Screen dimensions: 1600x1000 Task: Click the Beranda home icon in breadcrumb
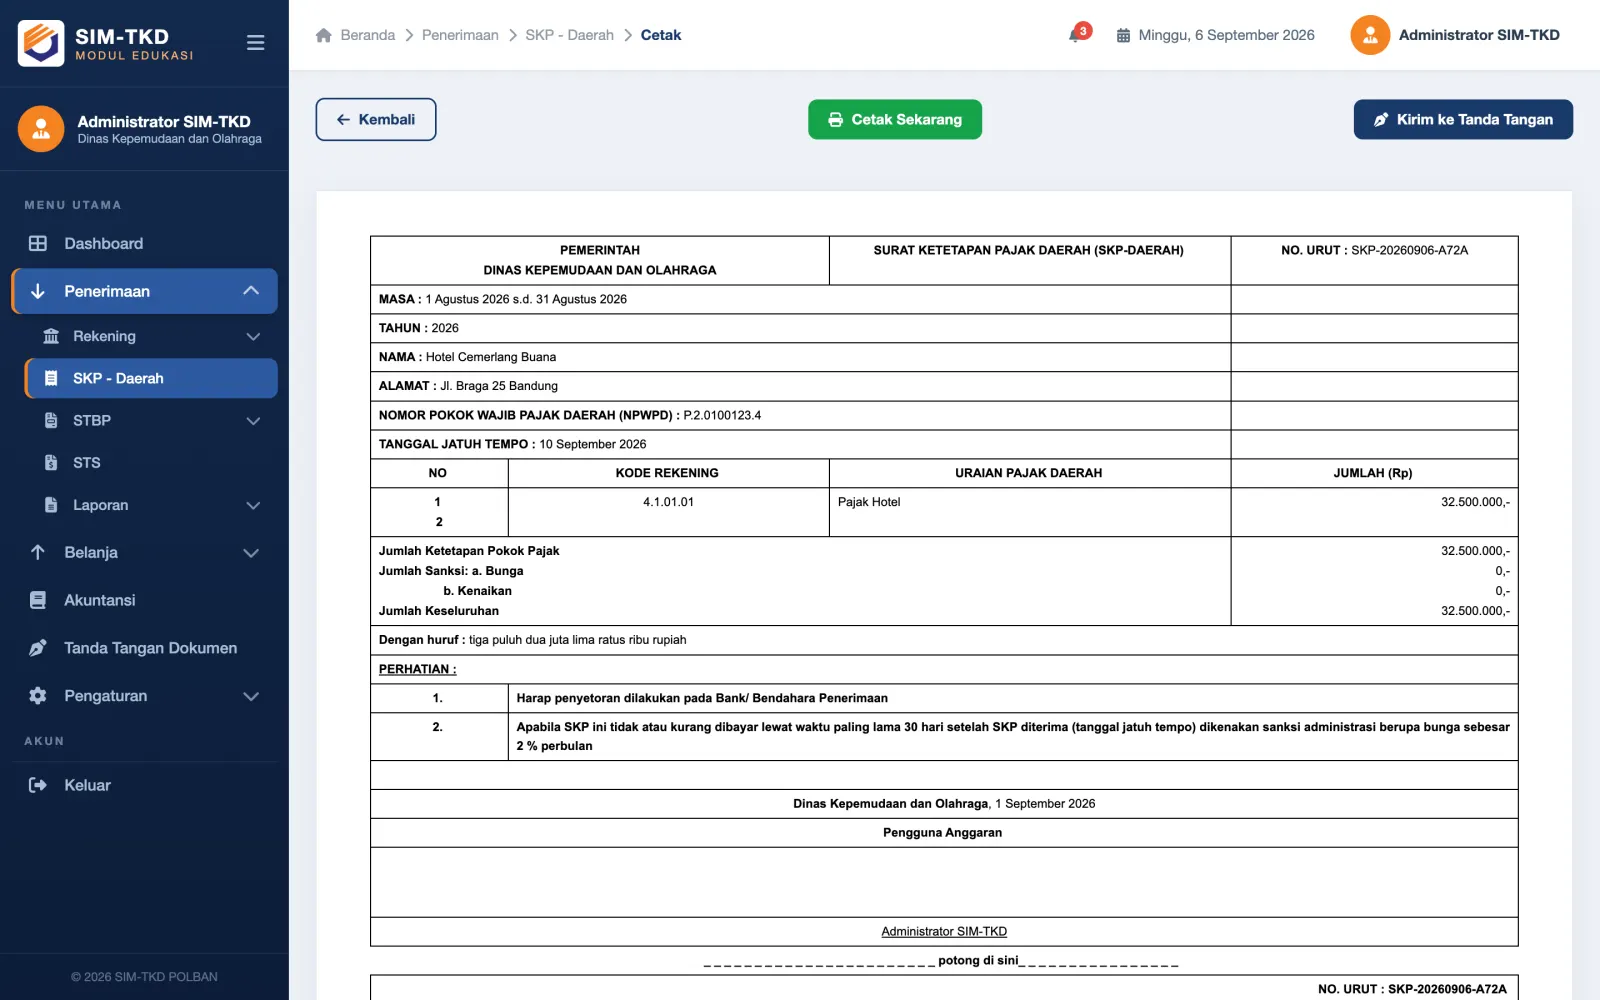(323, 35)
